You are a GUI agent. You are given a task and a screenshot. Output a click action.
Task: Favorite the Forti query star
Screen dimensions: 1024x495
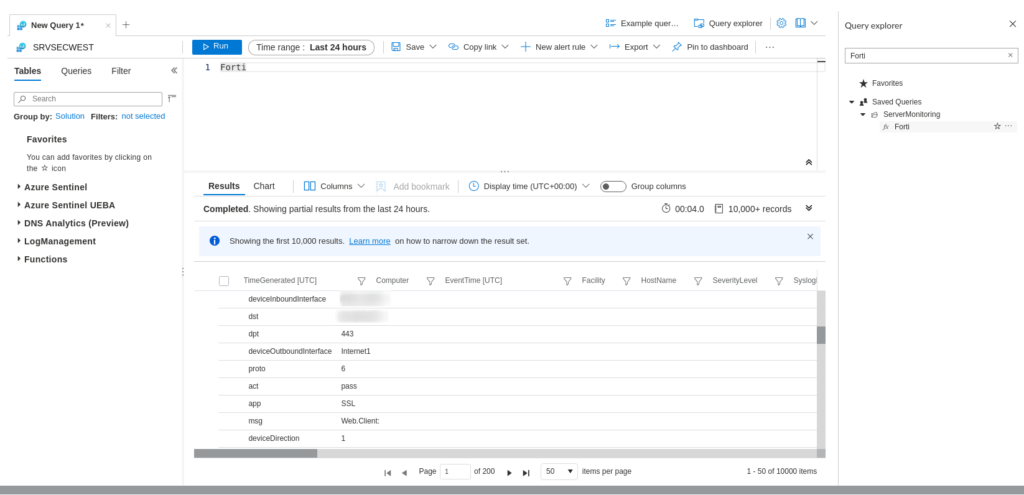coord(997,126)
